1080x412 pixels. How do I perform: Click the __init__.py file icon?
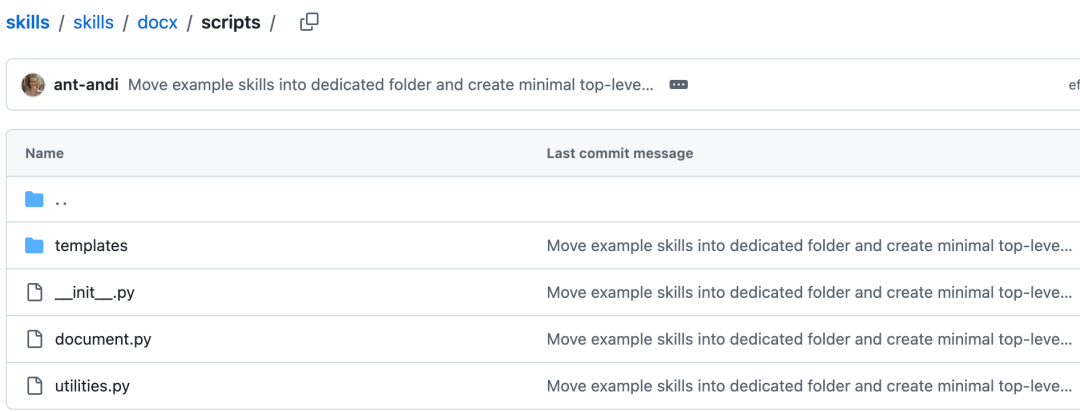point(34,292)
